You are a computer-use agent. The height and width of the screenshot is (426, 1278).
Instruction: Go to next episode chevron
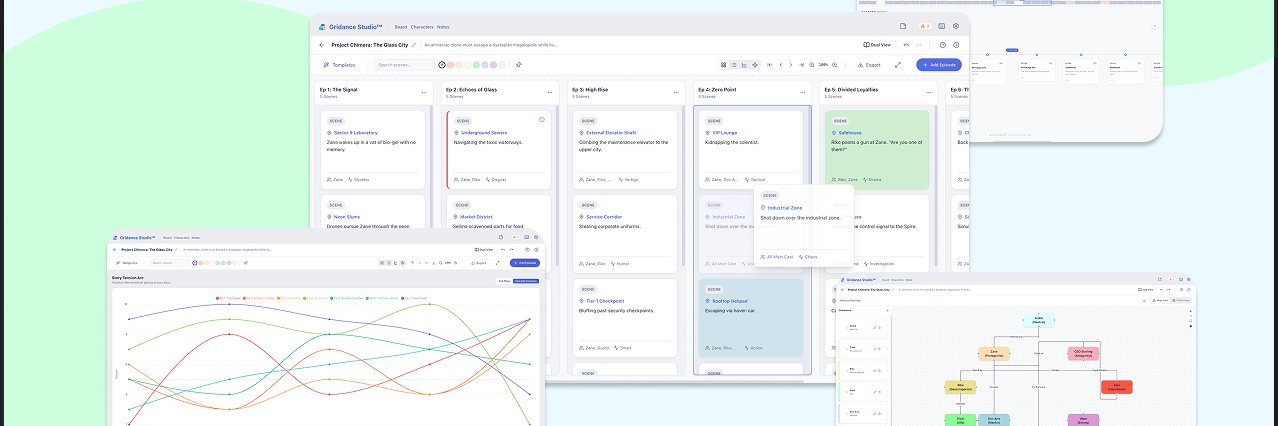[791, 65]
